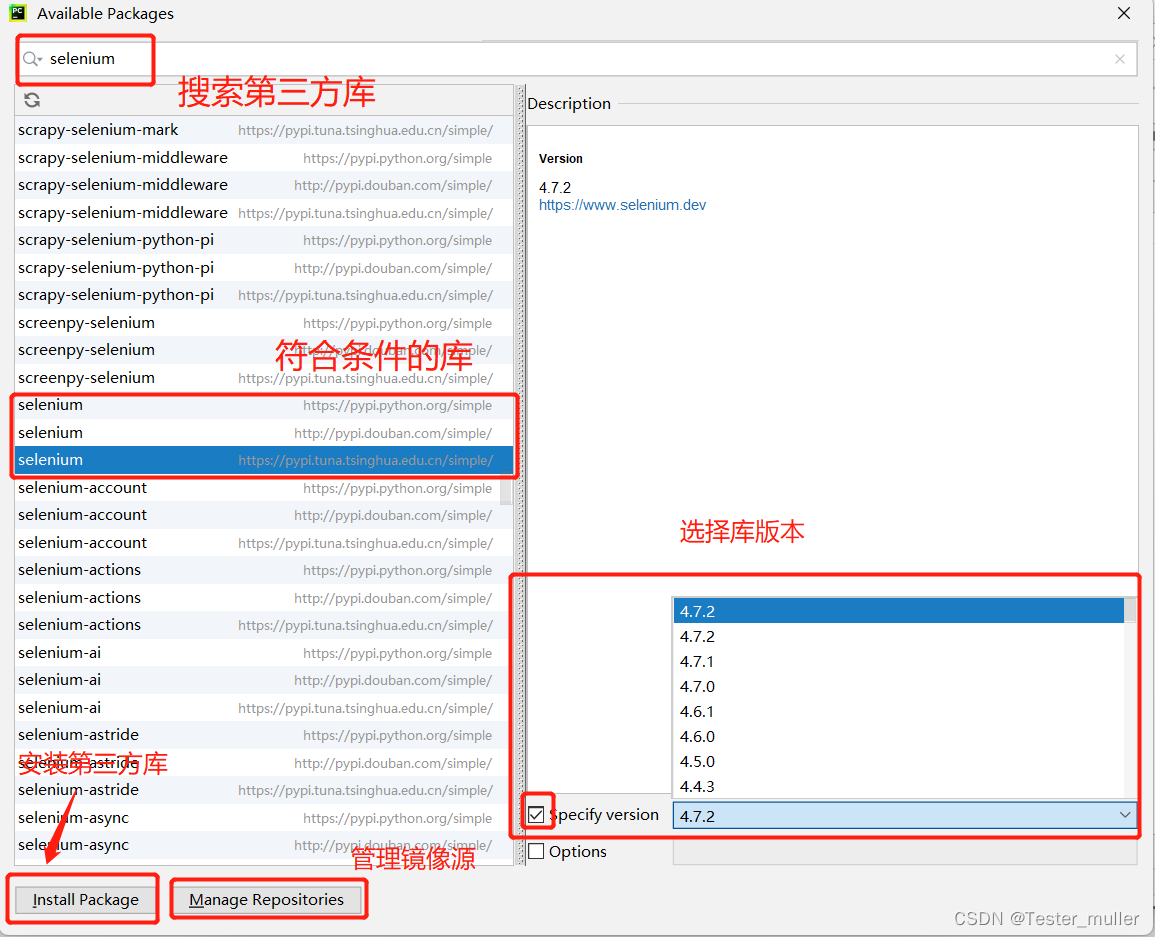Select selenium-account from pypi.python.org
The width and height of the screenshot is (1155, 937).
[264, 488]
